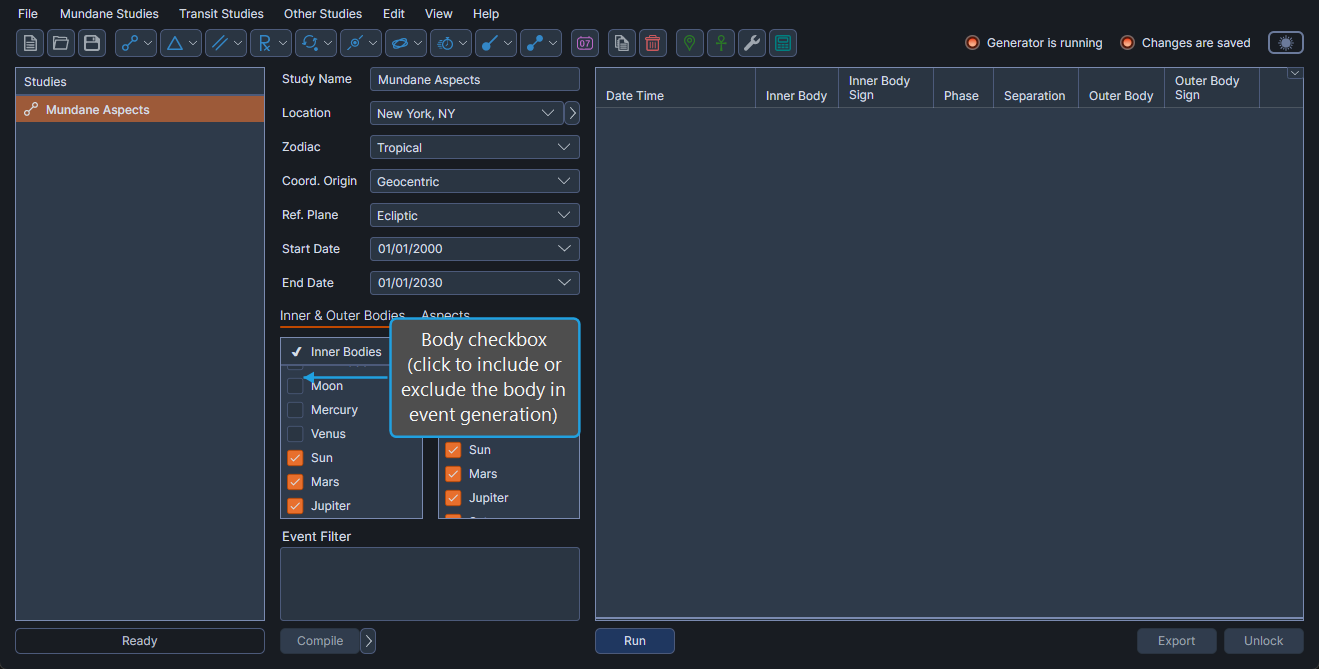
Task: Expand the dropdown arrow beside the parallel lines tool
Action: [x=239, y=43]
